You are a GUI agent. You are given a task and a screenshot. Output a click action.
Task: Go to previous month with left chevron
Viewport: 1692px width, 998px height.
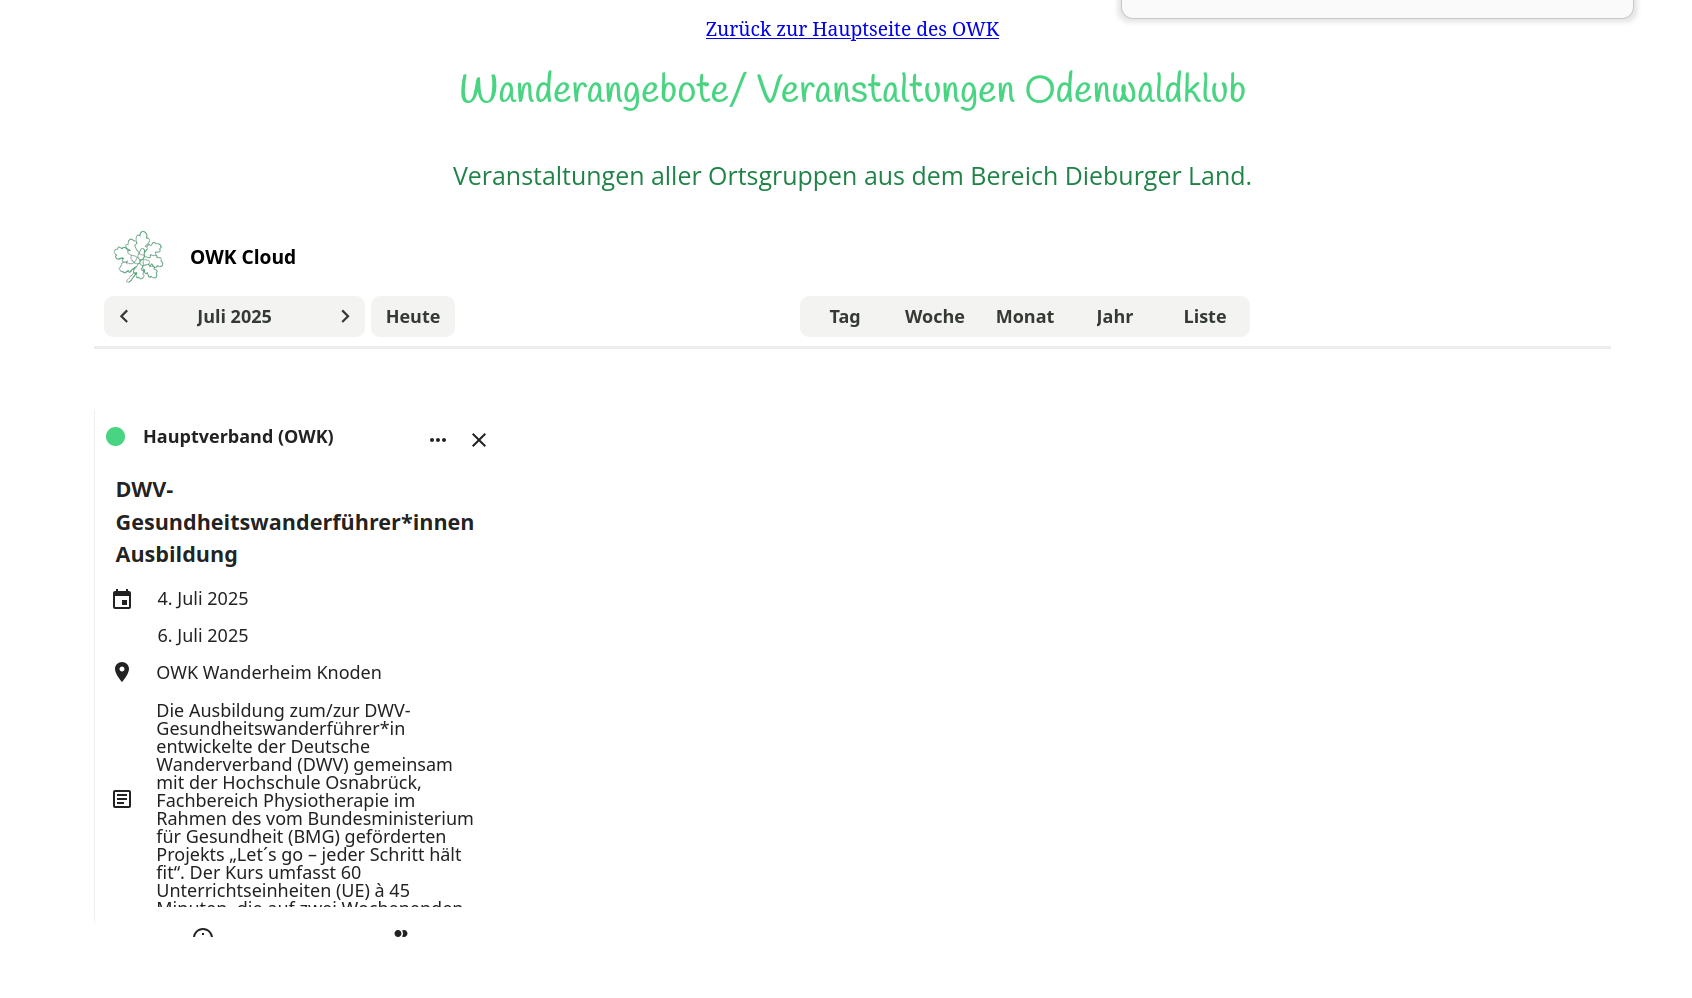point(124,317)
